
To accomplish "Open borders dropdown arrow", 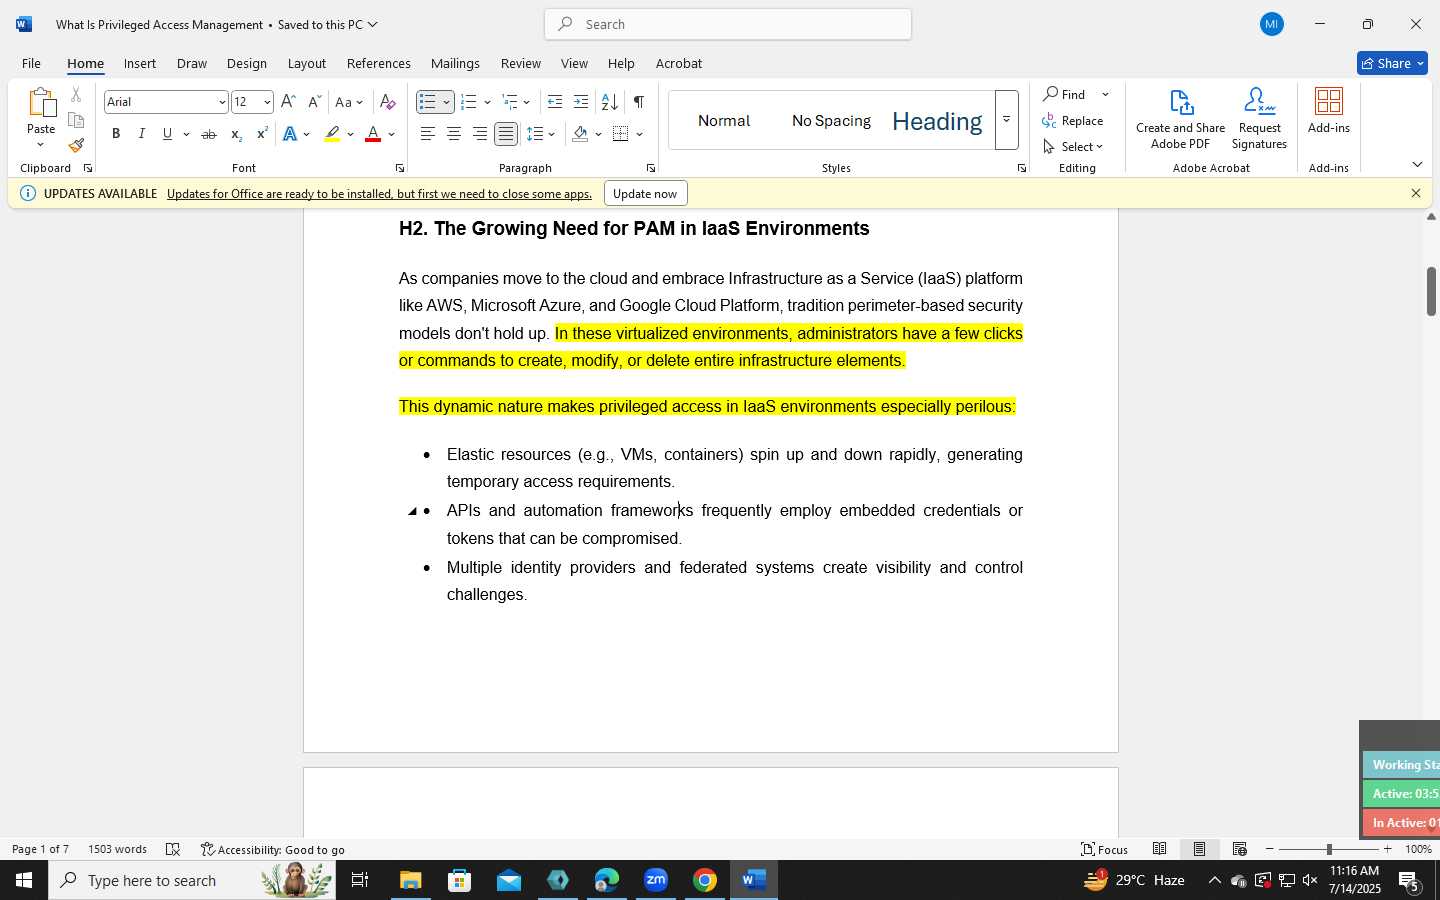I will point(639,134).
